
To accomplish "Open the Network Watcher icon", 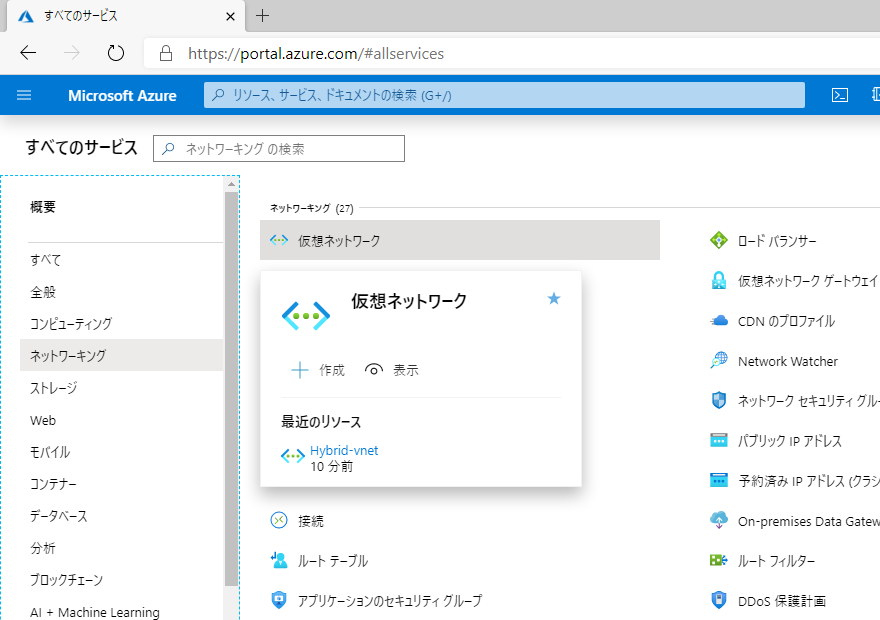I will [x=718, y=360].
